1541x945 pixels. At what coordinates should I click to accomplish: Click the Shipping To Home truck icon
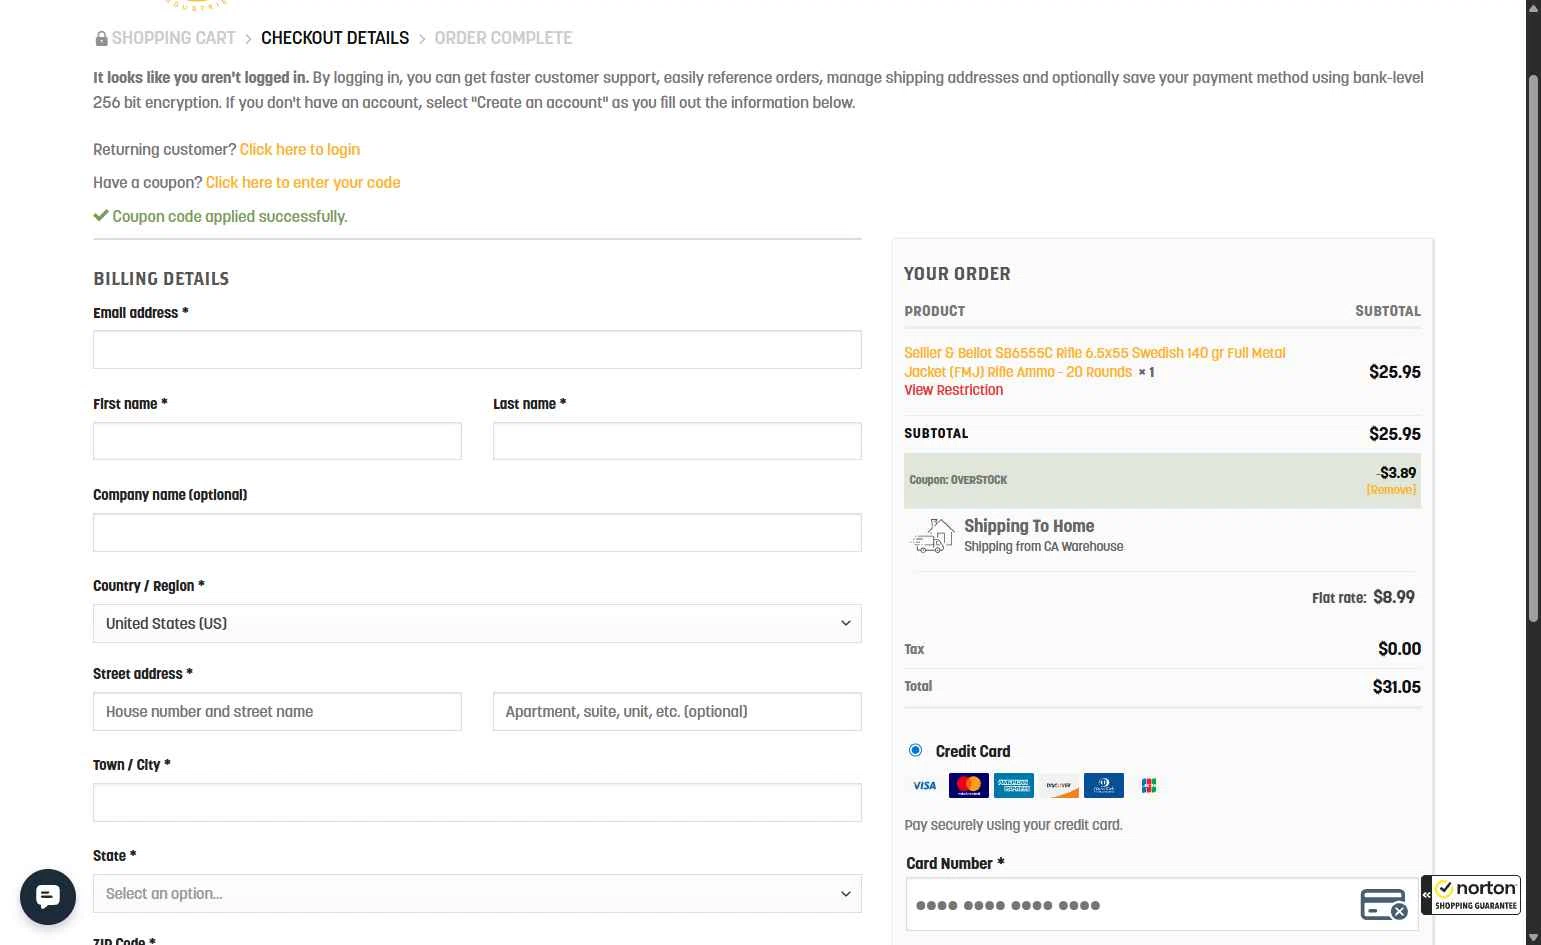[x=932, y=536]
